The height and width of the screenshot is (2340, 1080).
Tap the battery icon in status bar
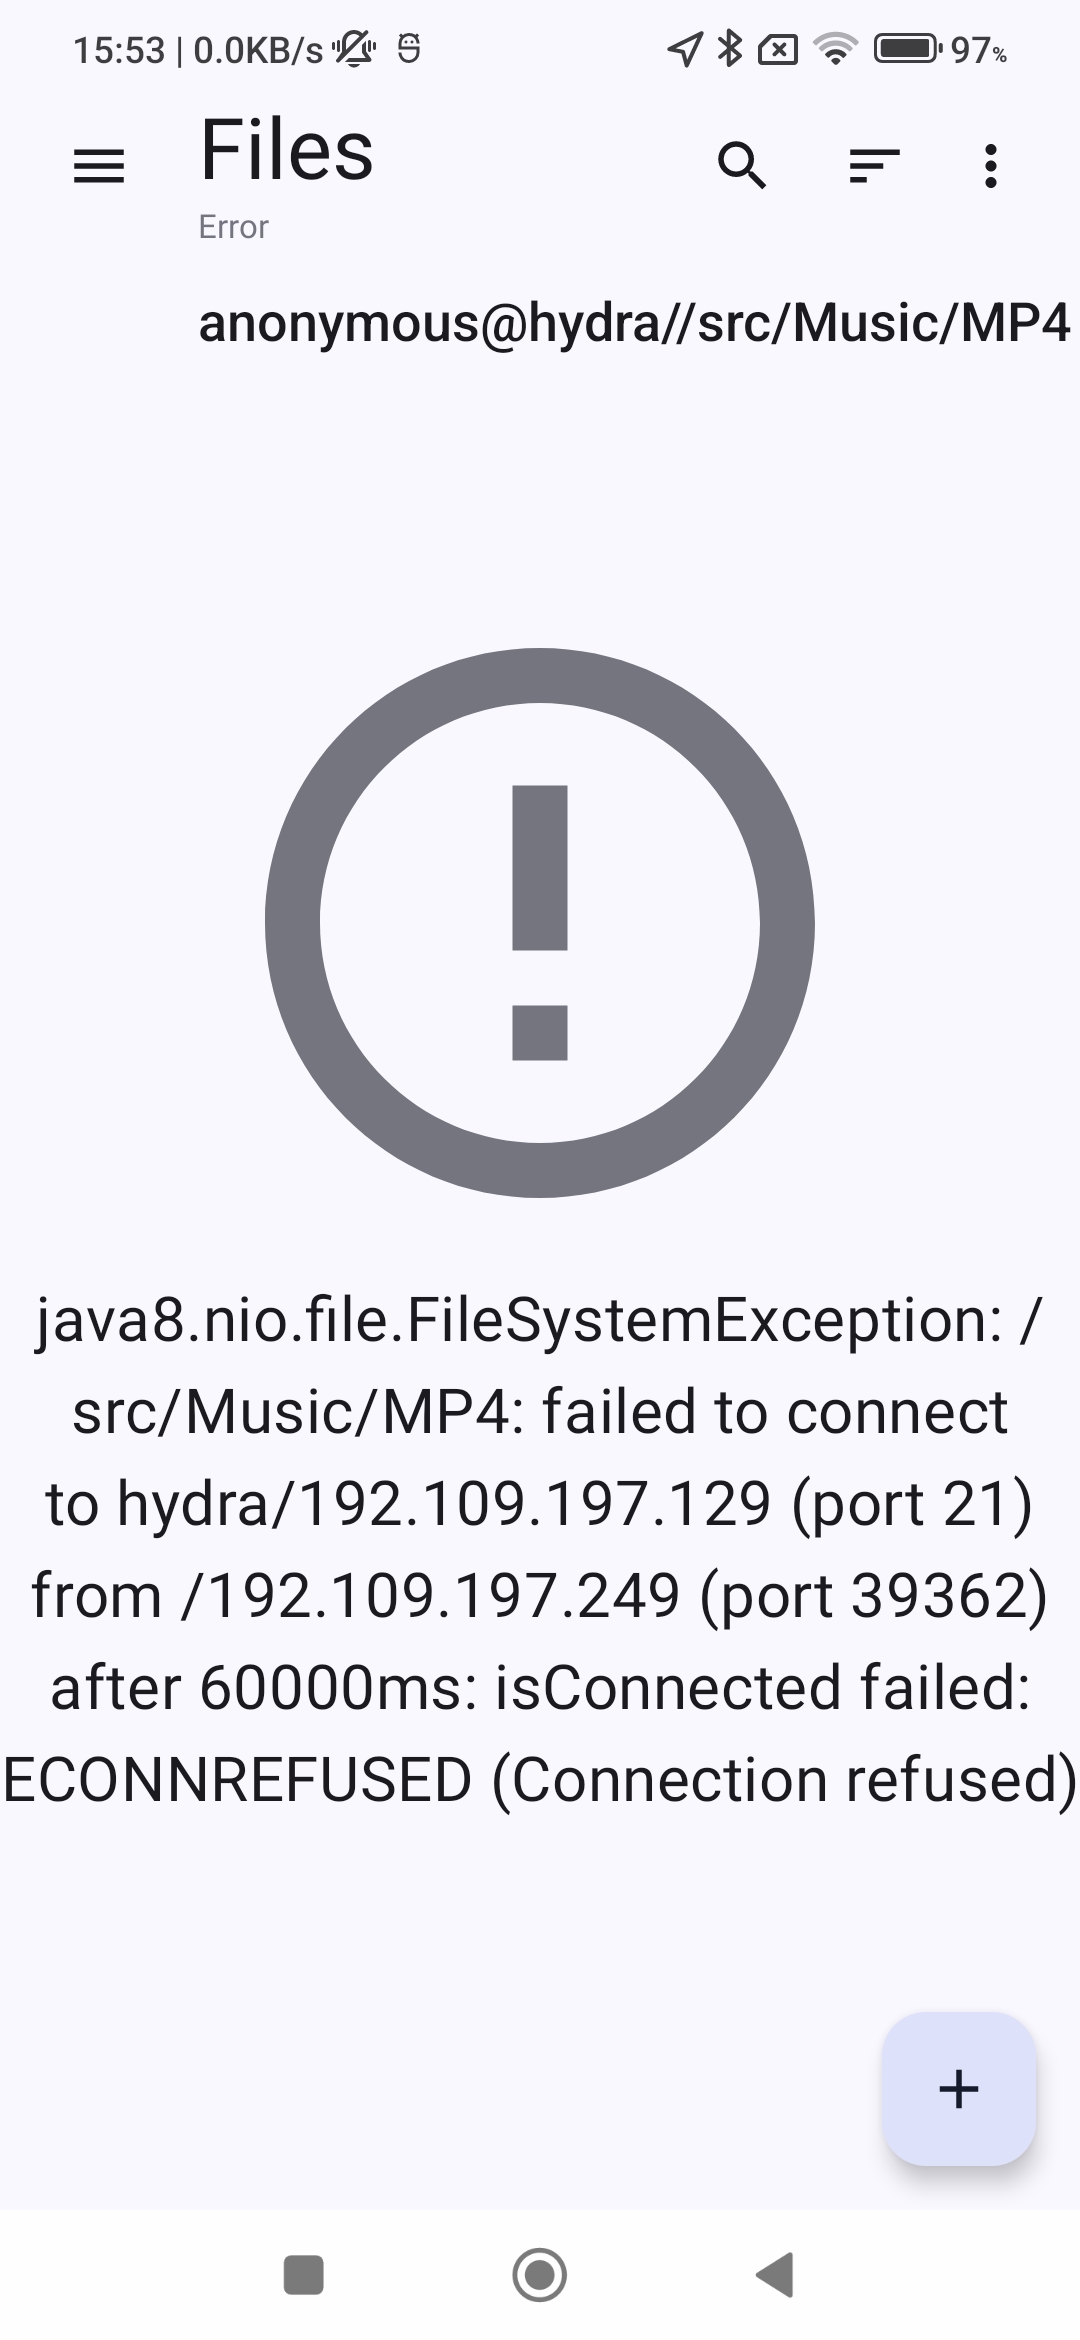point(906,48)
